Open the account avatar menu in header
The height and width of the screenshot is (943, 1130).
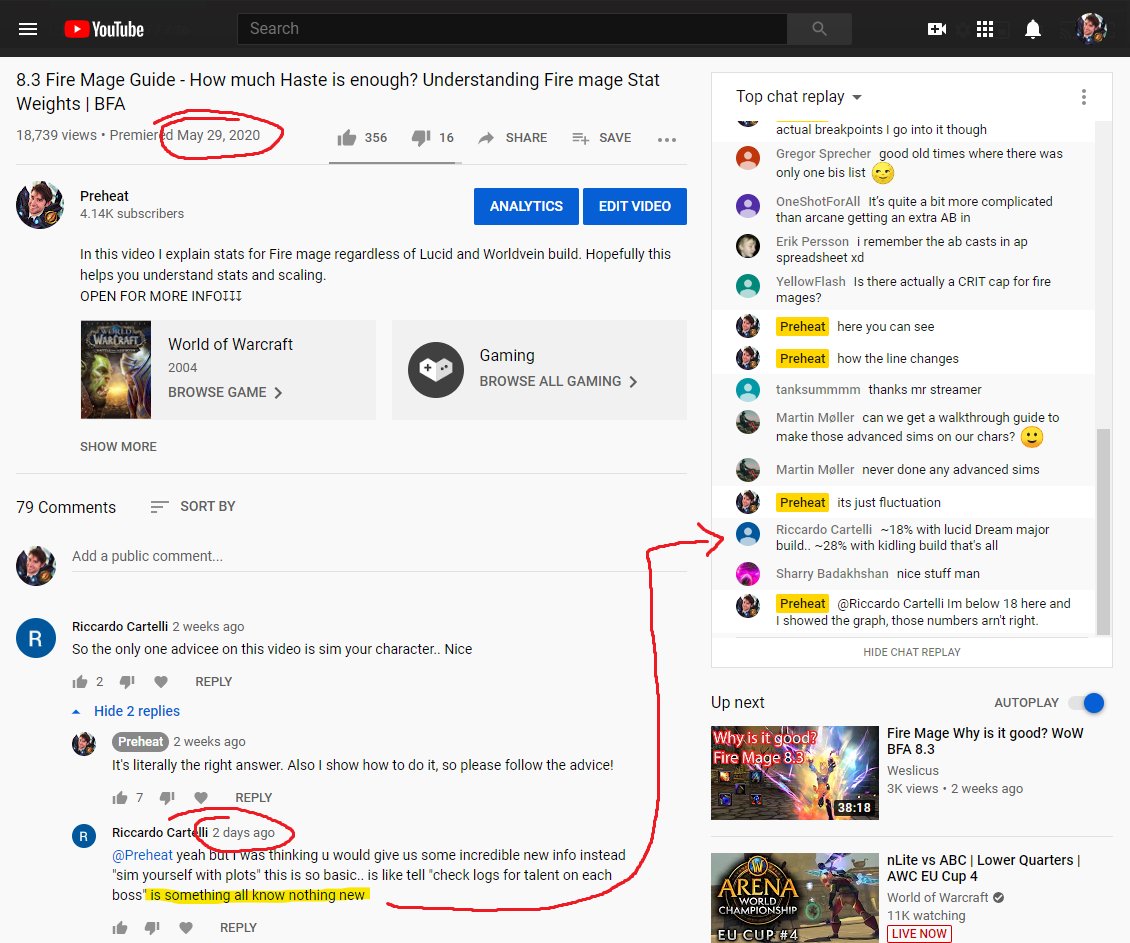click(x=1091, y=29)
